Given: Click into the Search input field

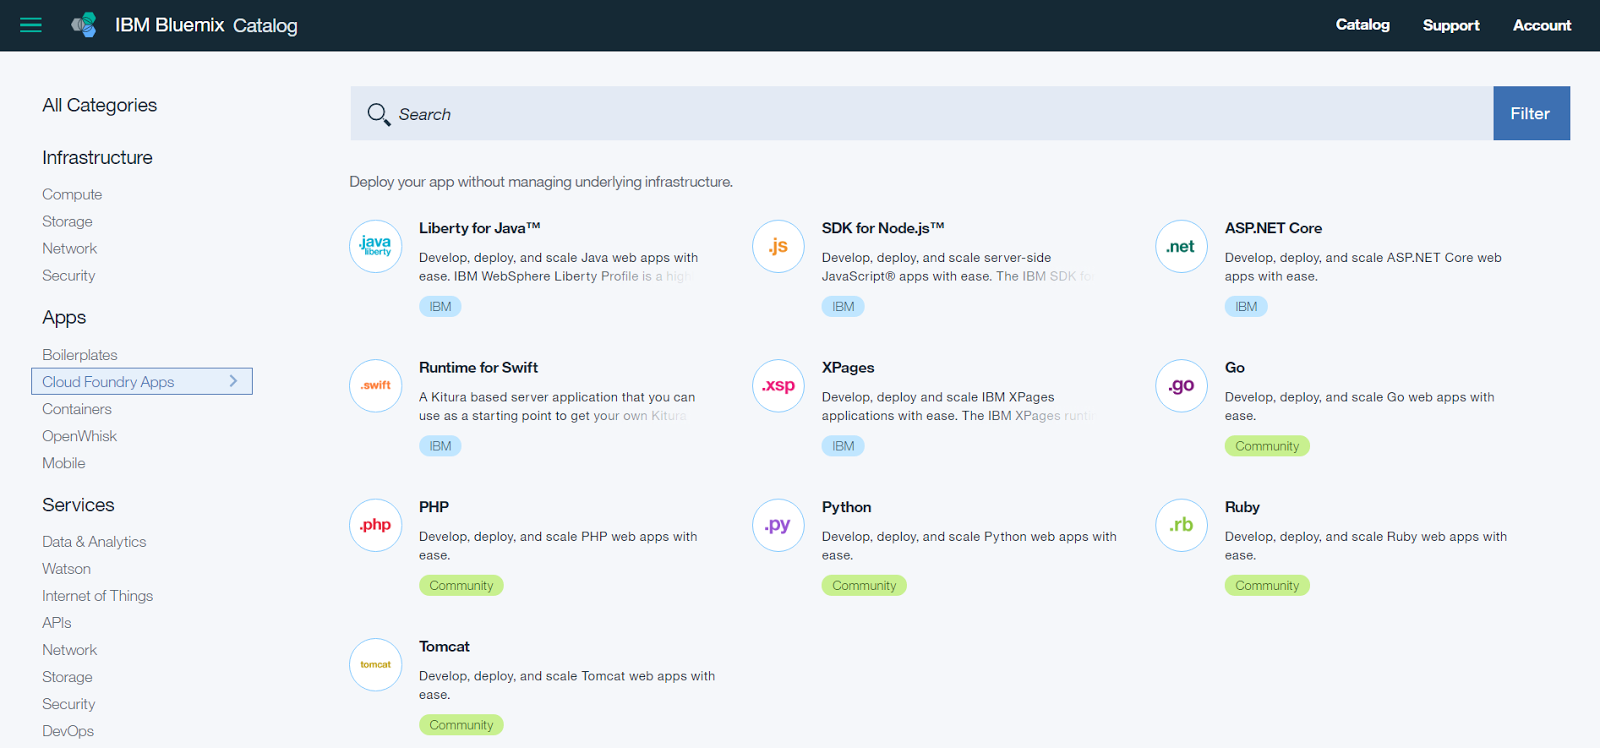Looking at the screenshot, I should click(x=921, y=113).
